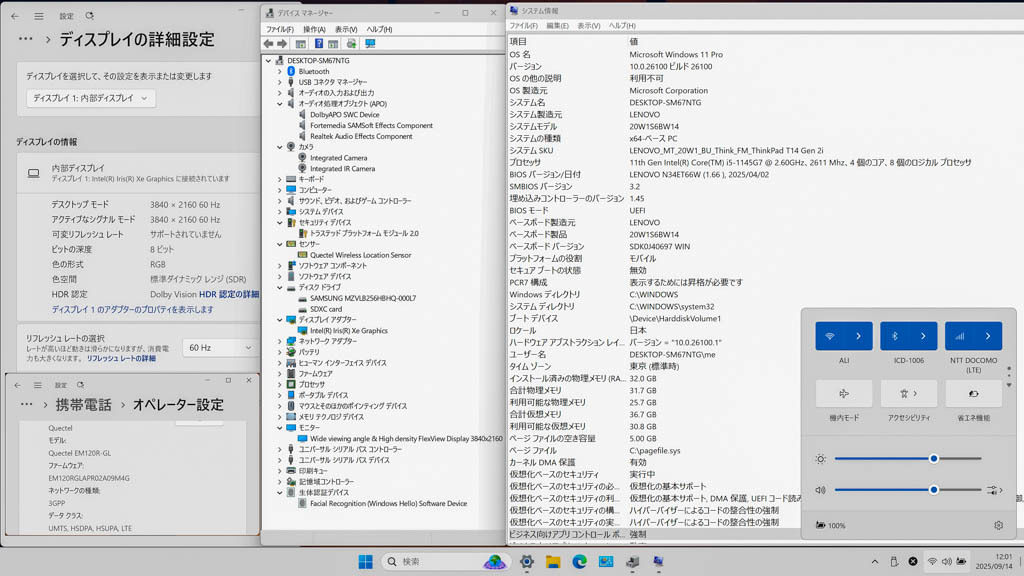Screen dimensions: 1024x576
Task: Open hamburger menu in operator settings window
Action: 38,385
